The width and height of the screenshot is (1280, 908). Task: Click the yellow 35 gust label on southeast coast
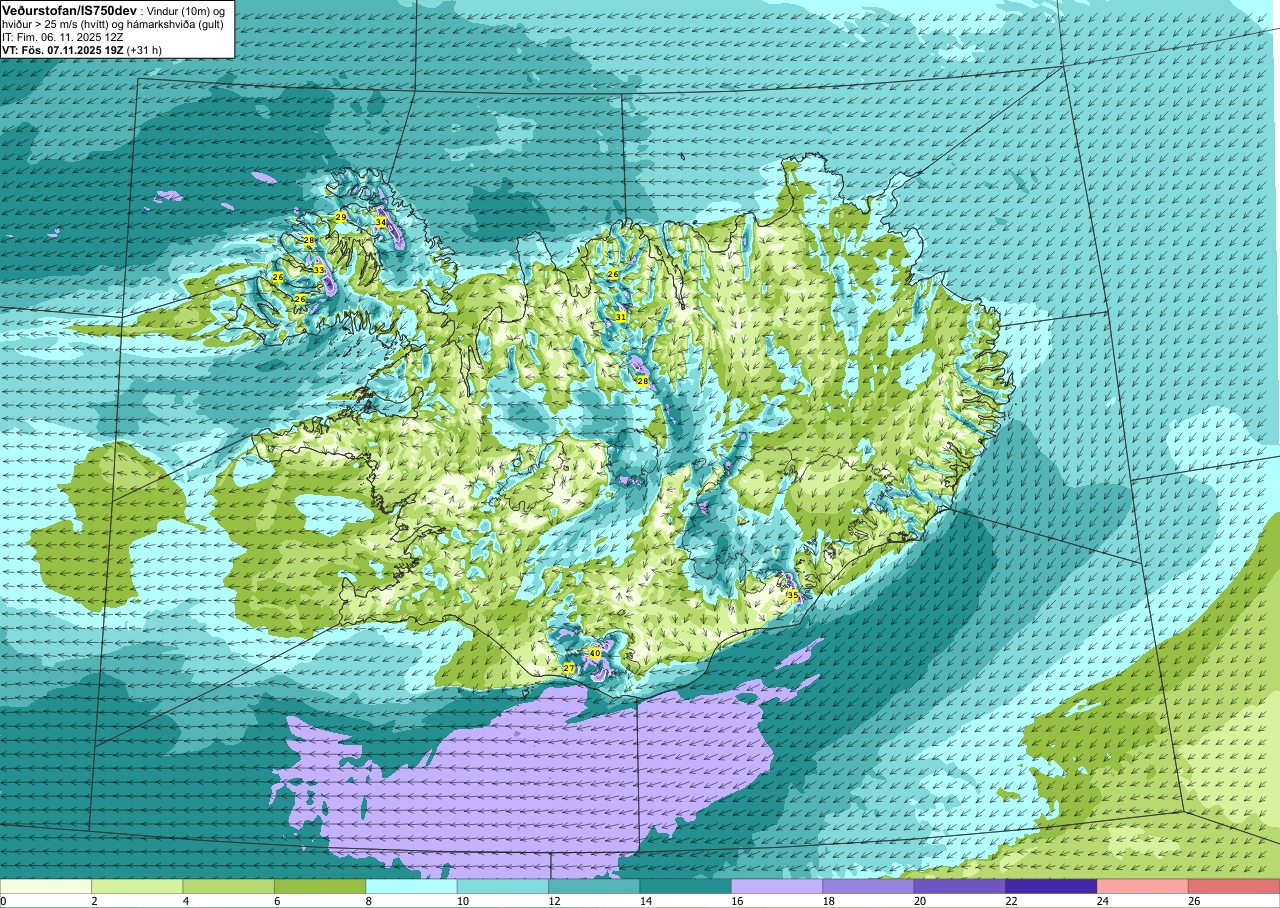coord(792,595)
